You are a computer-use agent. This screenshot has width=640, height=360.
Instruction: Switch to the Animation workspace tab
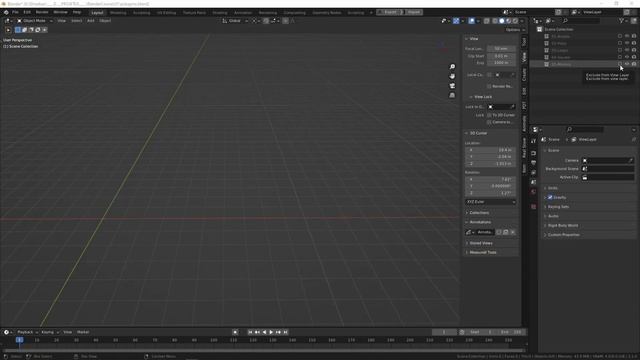click(x=243, y=13)
